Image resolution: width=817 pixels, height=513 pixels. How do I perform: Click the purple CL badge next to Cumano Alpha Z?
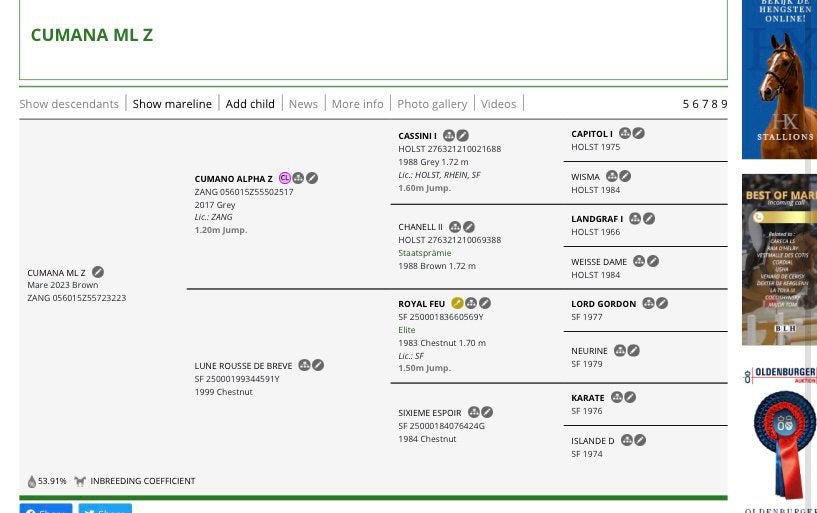[x=284, y=178]
